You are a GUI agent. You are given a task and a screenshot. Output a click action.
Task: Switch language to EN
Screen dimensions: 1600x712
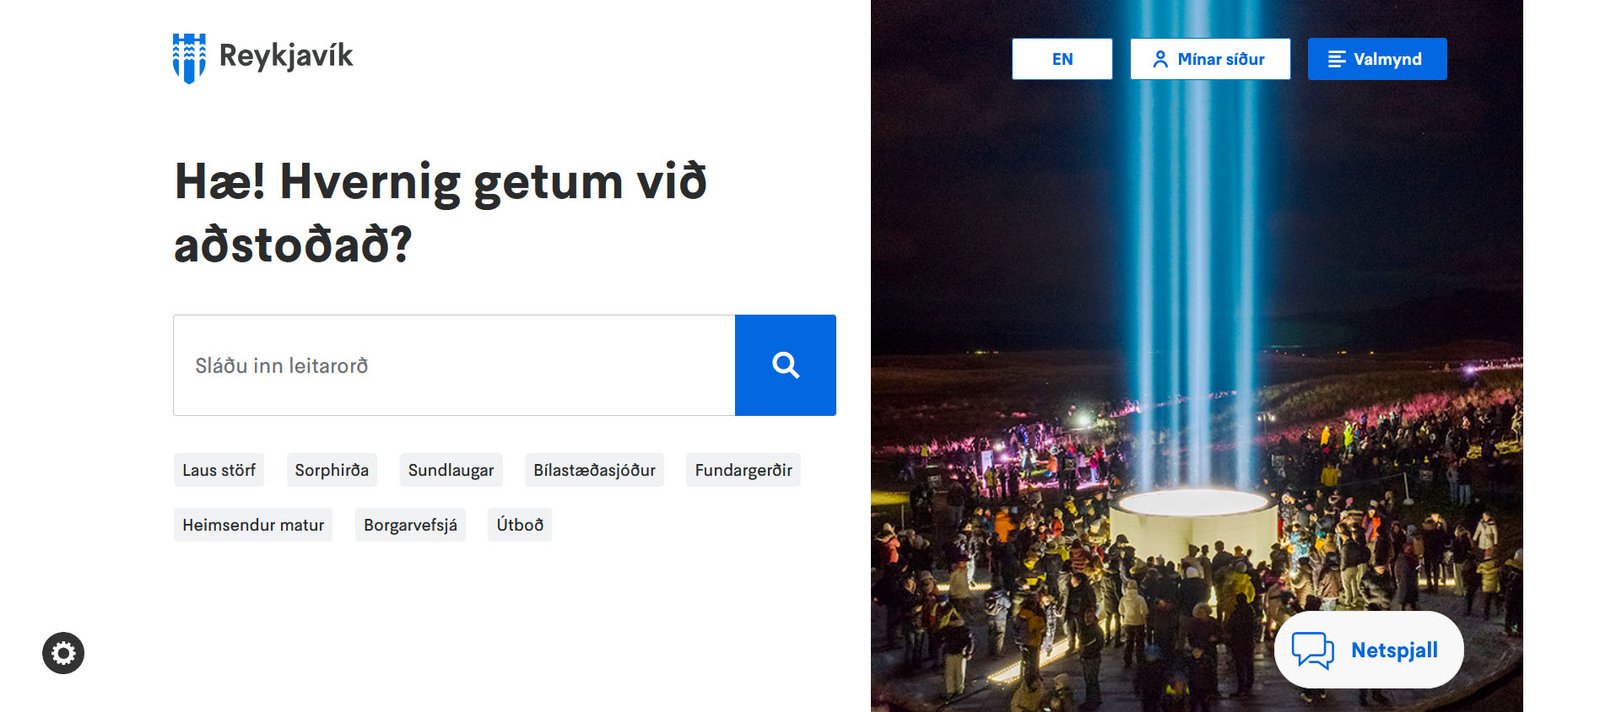(x=1062, y=59)
